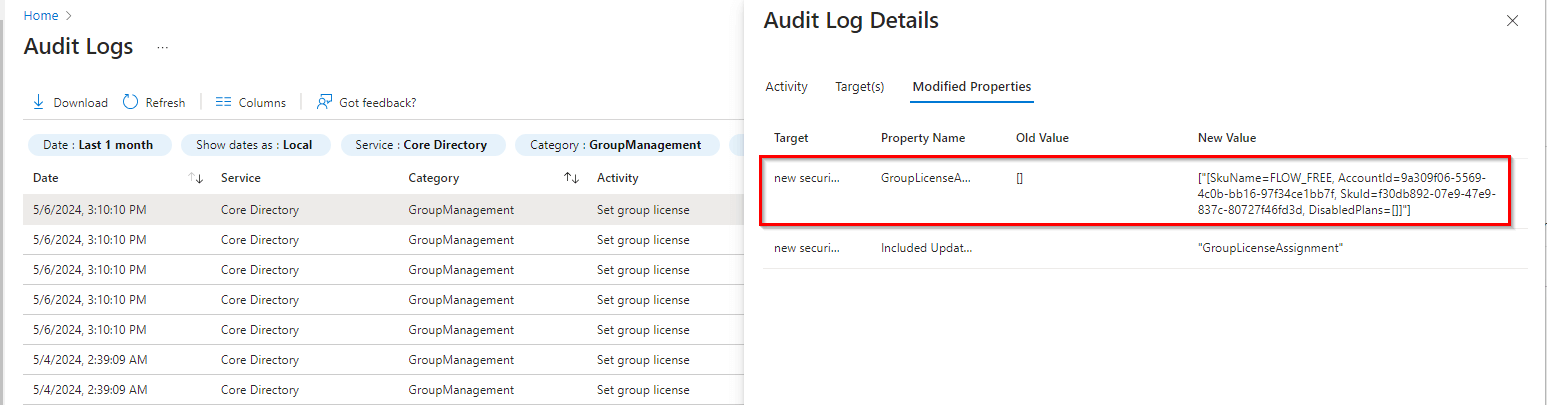Viewport: 1547px width, 405px height.
Task: Select the first 5/6/2024 3:10:10 PM log row
Action: pyautogui.click(x=90, y=210)
